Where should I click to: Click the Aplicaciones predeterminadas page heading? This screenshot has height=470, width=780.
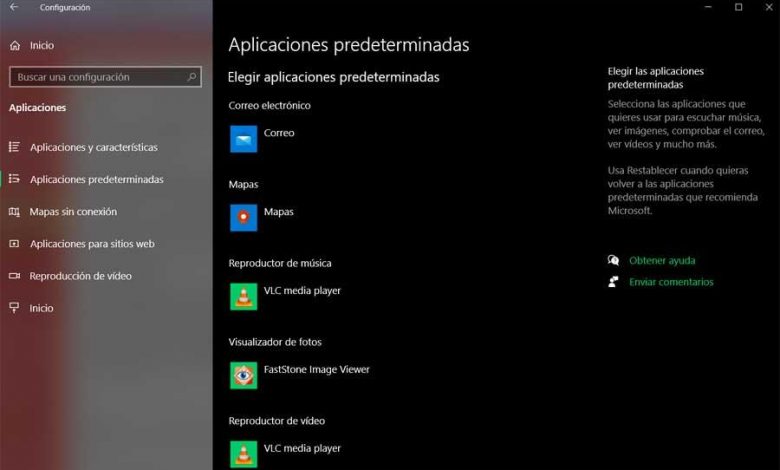(349, 45)
